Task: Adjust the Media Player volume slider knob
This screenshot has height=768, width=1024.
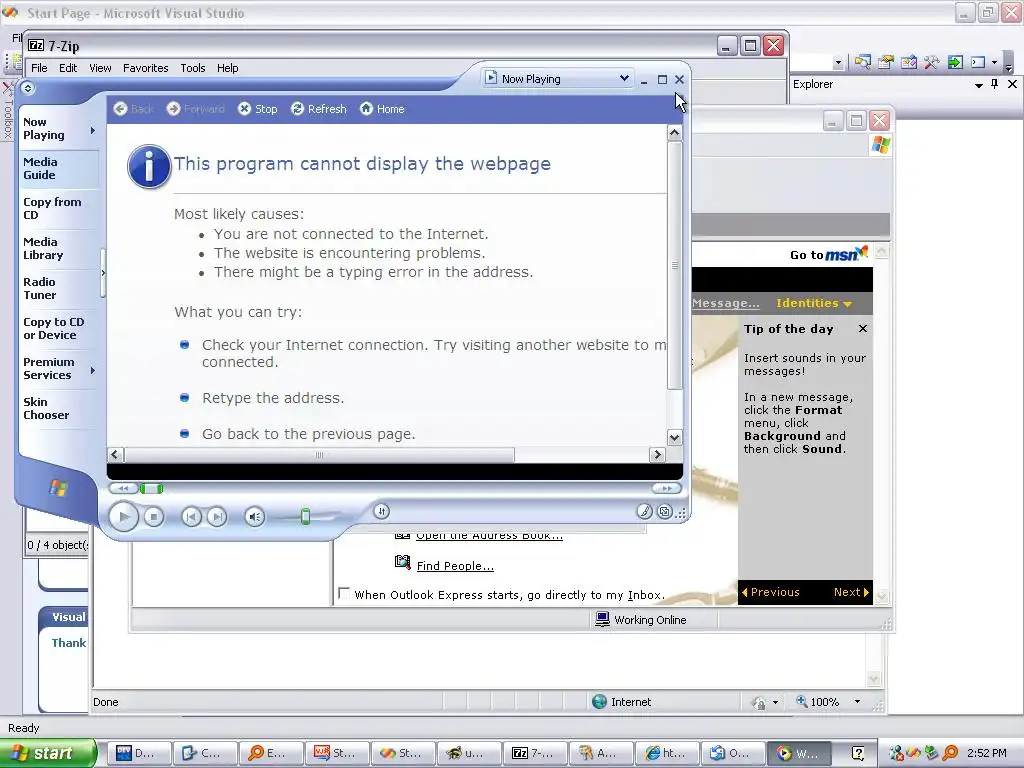Action: click(x=305, y=517)
